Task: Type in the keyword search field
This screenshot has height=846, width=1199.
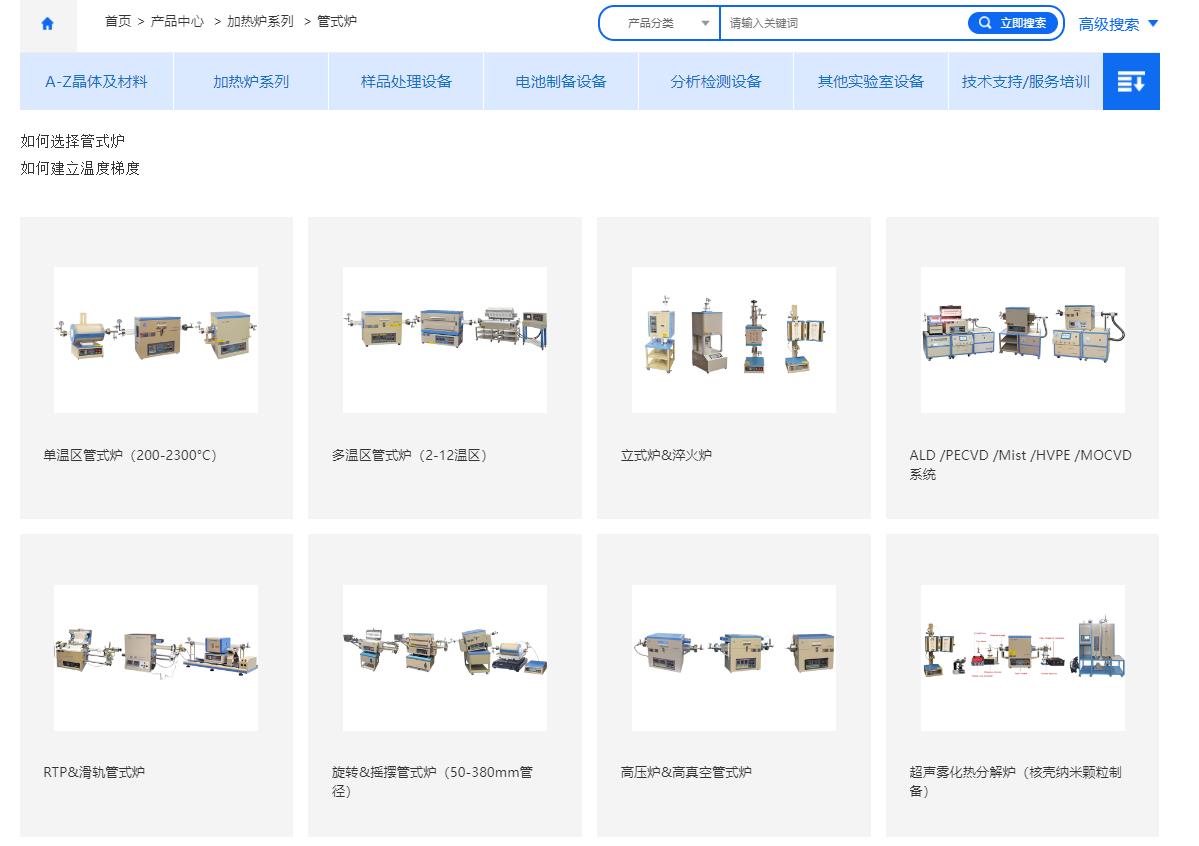Action: point(840,23)
